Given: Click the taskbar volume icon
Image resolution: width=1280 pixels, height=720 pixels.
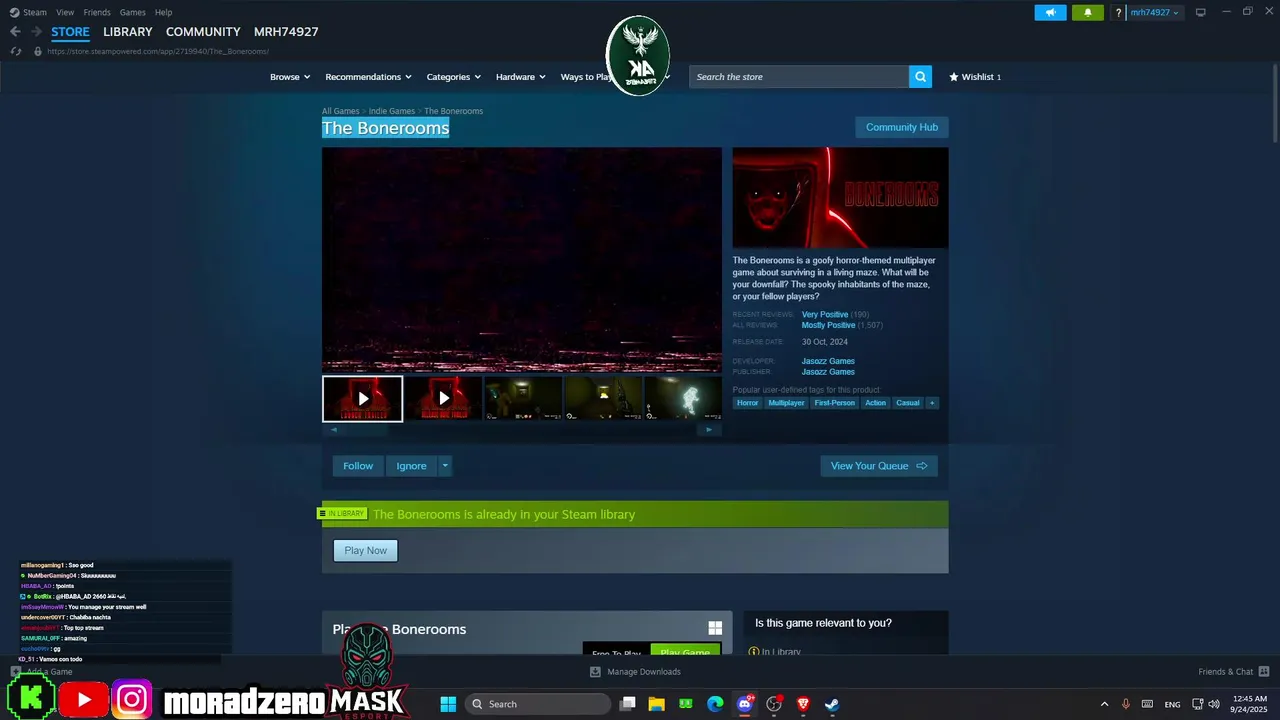Looking at the screenshot, I should click(1216, 704).
